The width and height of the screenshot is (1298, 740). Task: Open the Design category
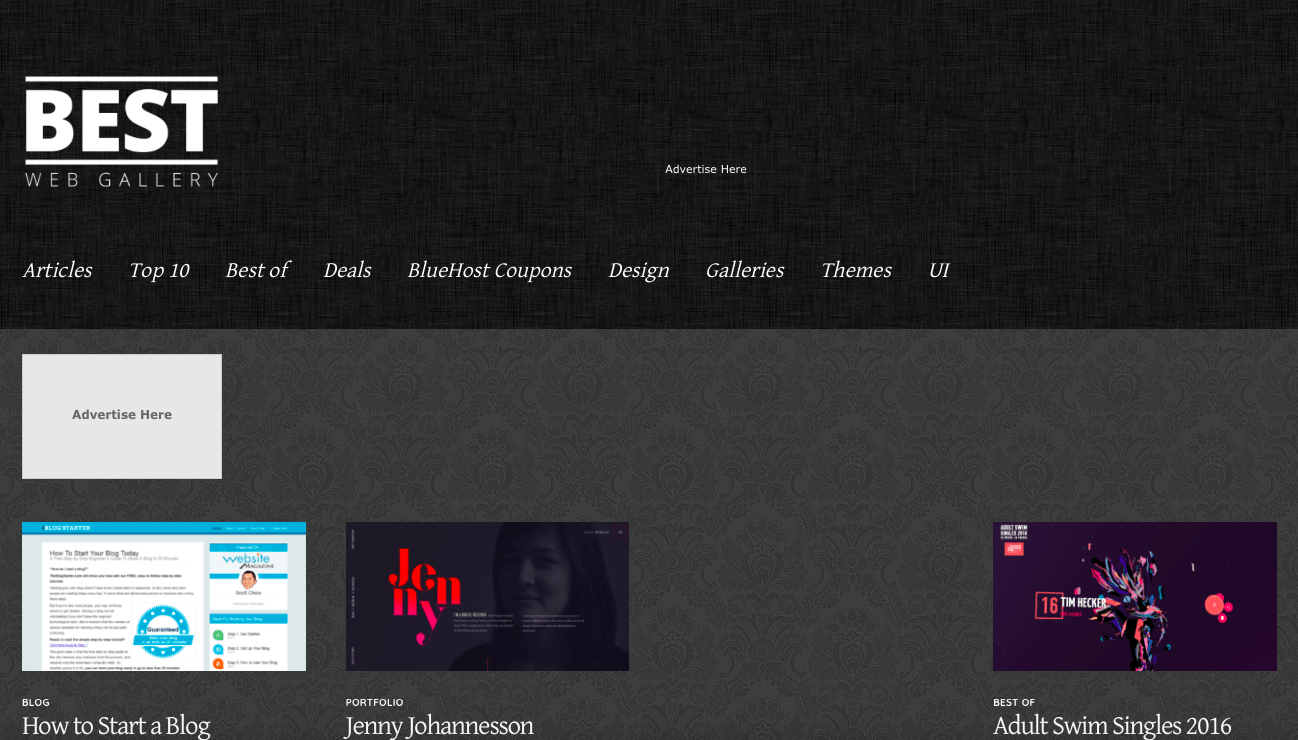[x=638, y=270]
